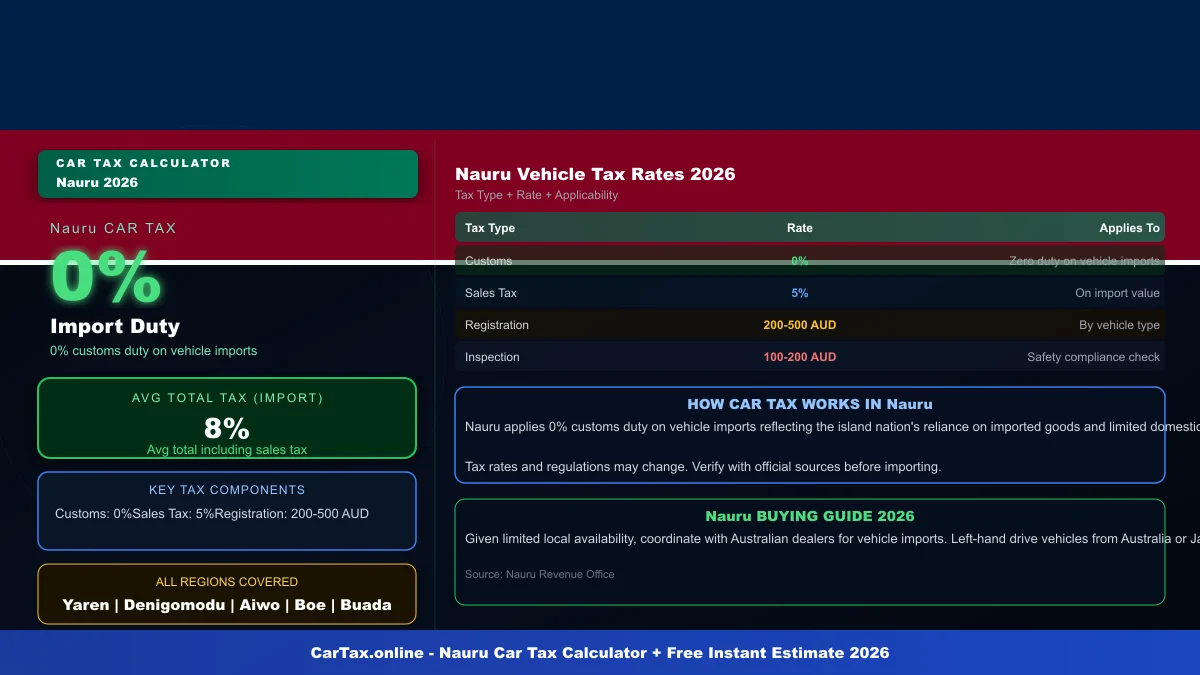Click the 0% rate in Customs row
The width and height of the screenshot is (1200, 675).
coord(800,261)
